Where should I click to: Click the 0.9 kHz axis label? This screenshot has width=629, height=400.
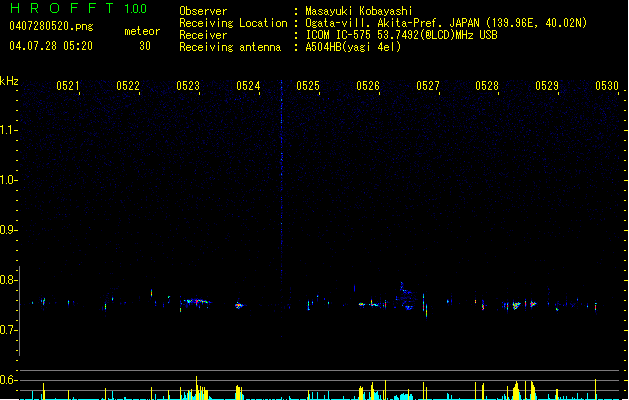(x=8, y=230)
